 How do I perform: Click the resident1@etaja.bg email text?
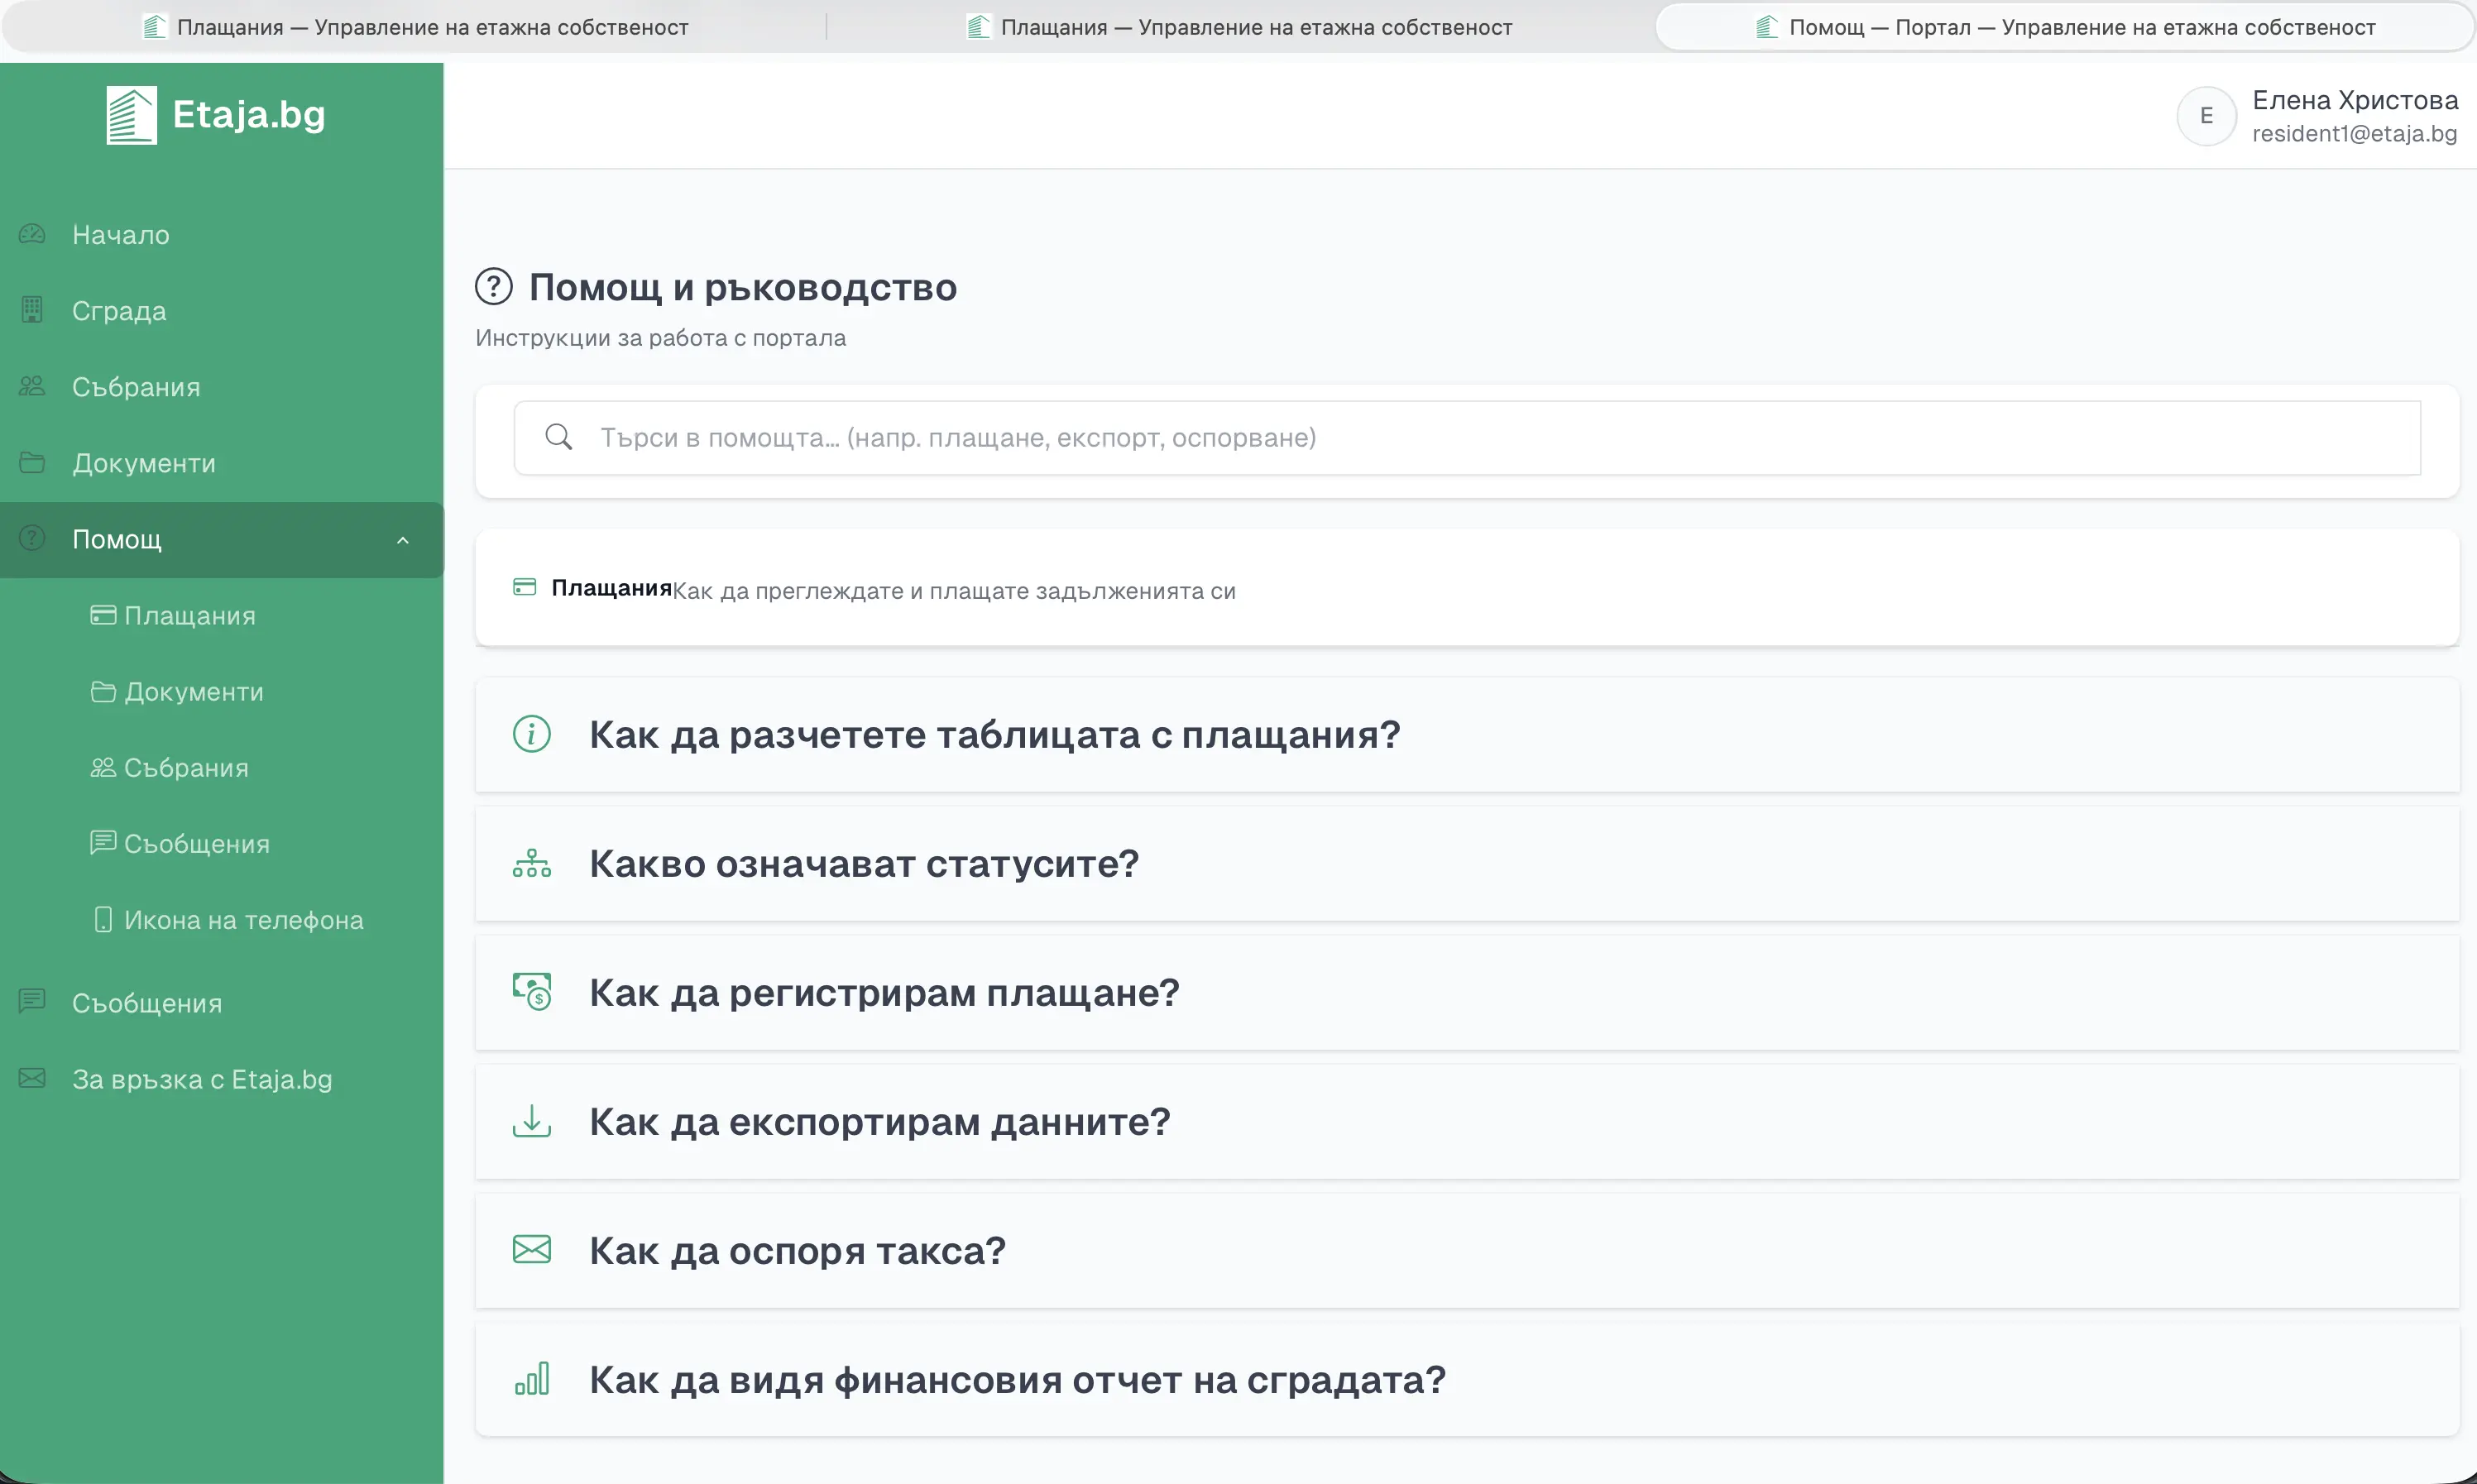click(x=2354, y=134)
